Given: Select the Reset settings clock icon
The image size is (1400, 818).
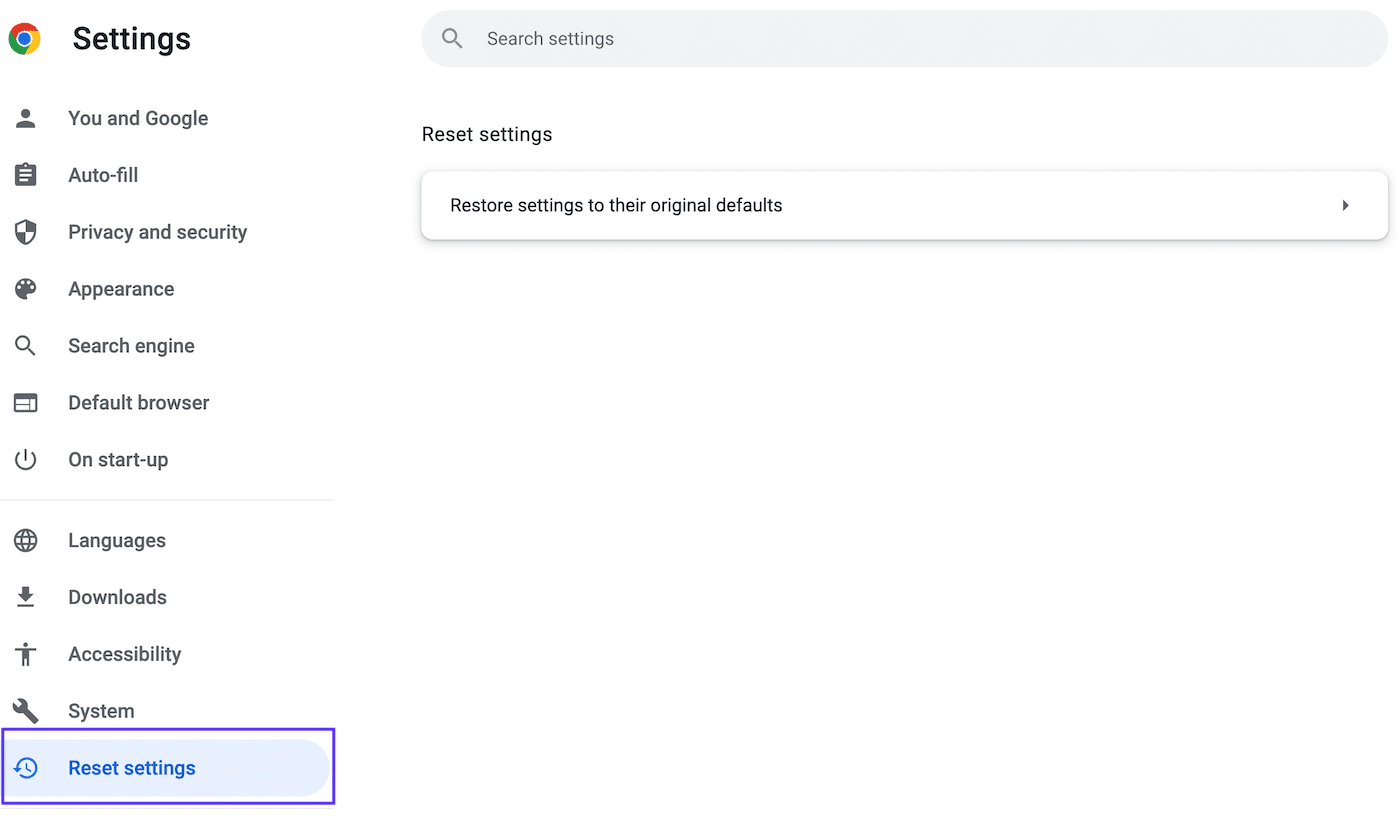Looking at the screenshot, I should tap(25, 767).
